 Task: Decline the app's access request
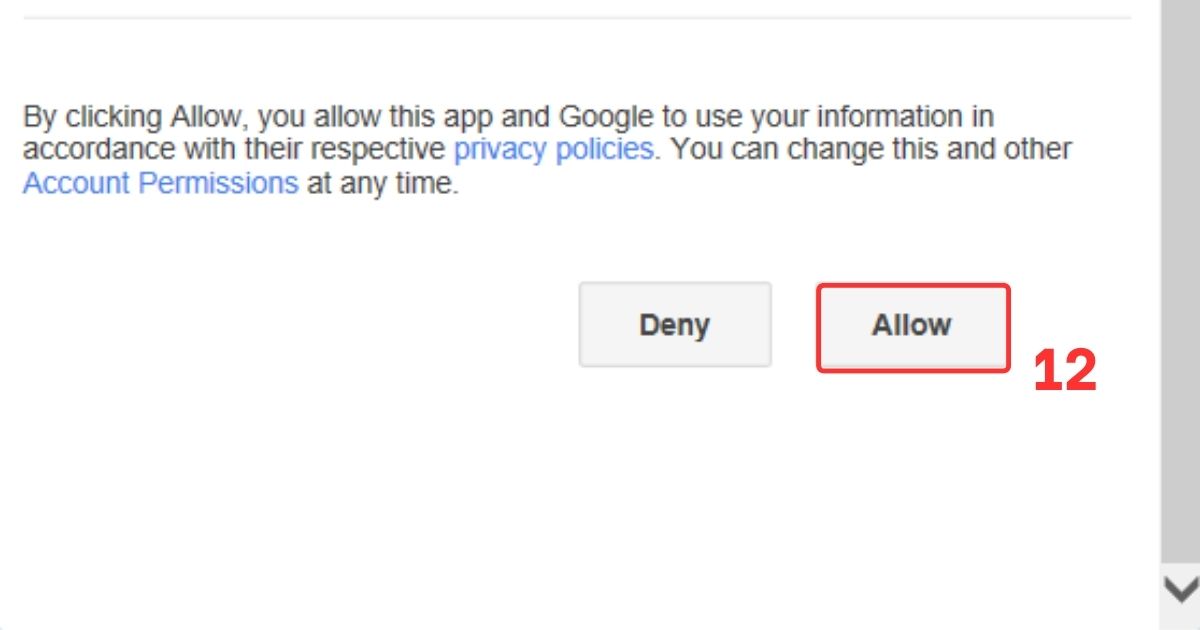[x=674, y=325]
